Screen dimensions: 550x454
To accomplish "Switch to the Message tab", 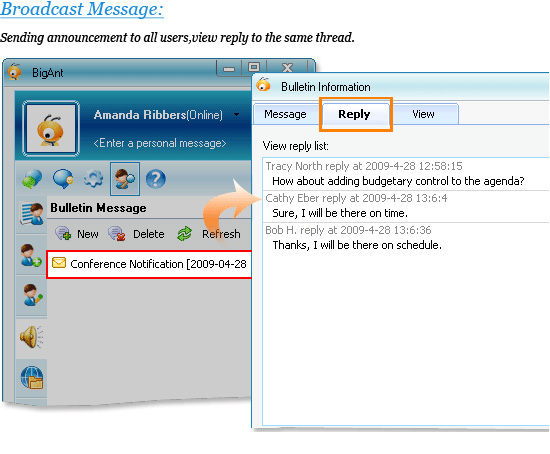I will point(285,114).
